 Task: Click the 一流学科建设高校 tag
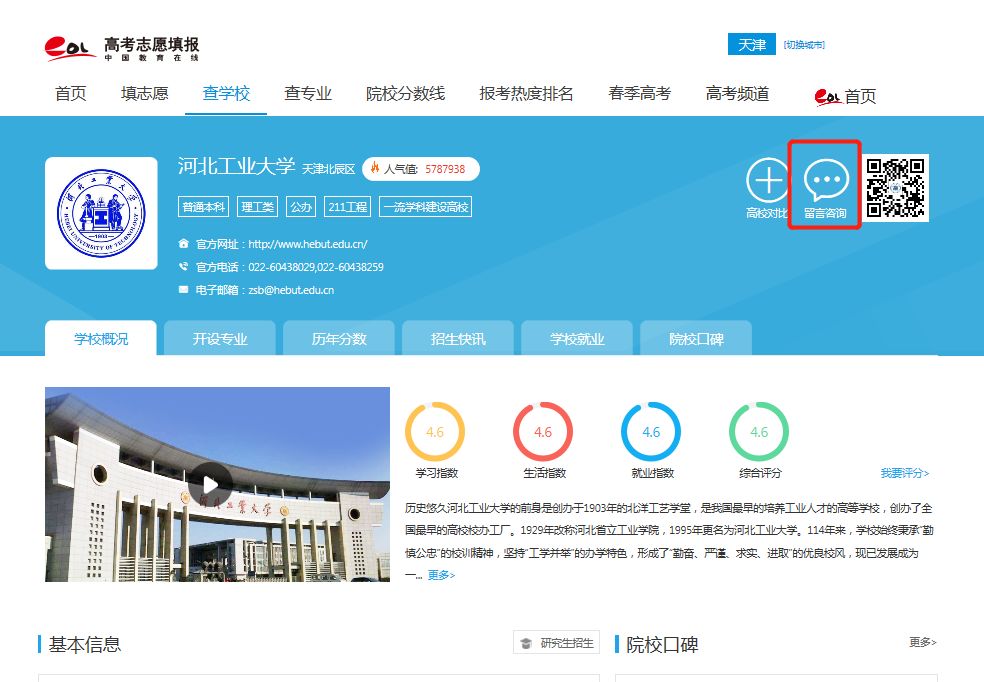click(425, 206)
